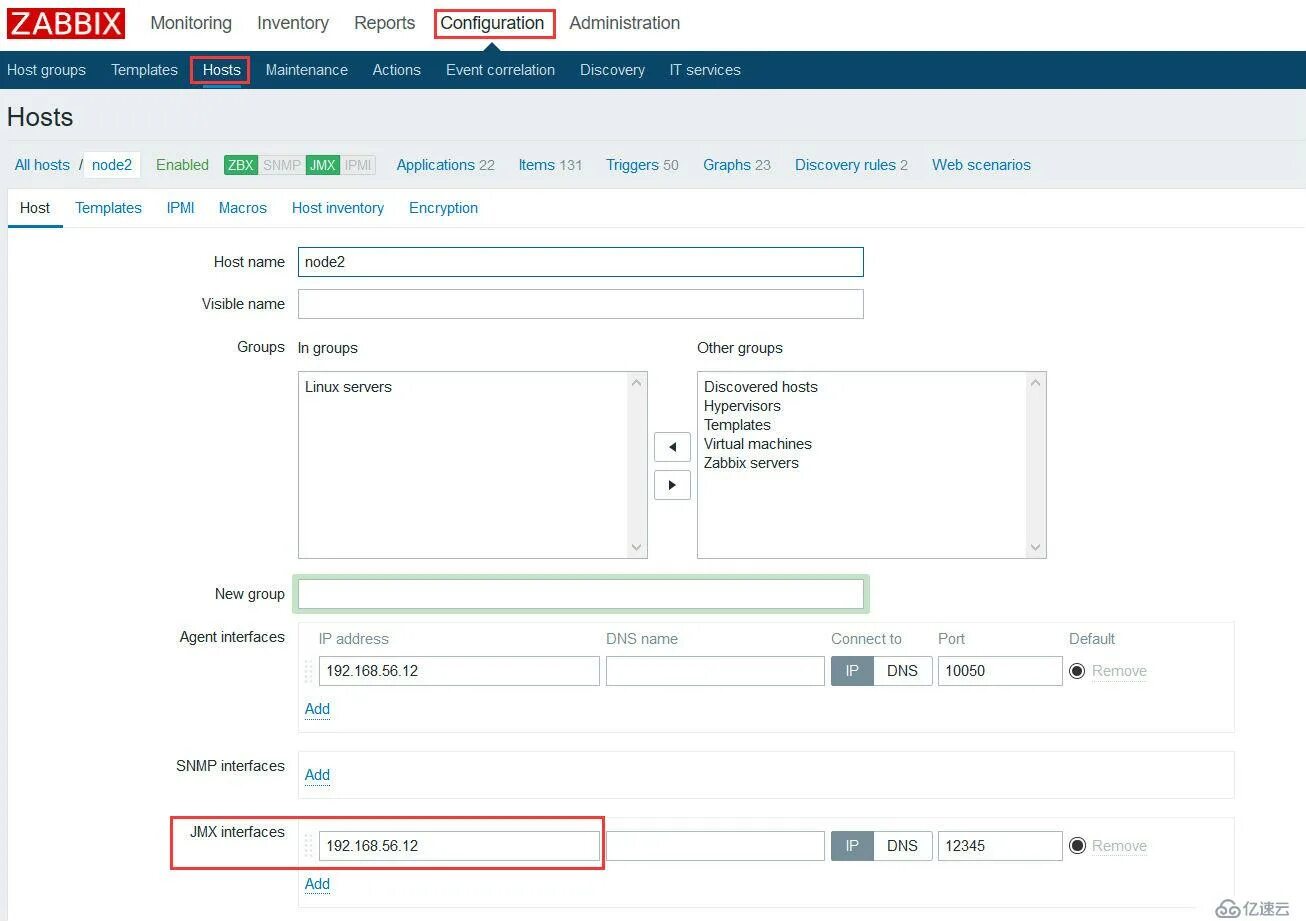The width and height of the screenshot is (1306, 921).
Task: Open the Administration menu
Action: click(x=625, y=23)
